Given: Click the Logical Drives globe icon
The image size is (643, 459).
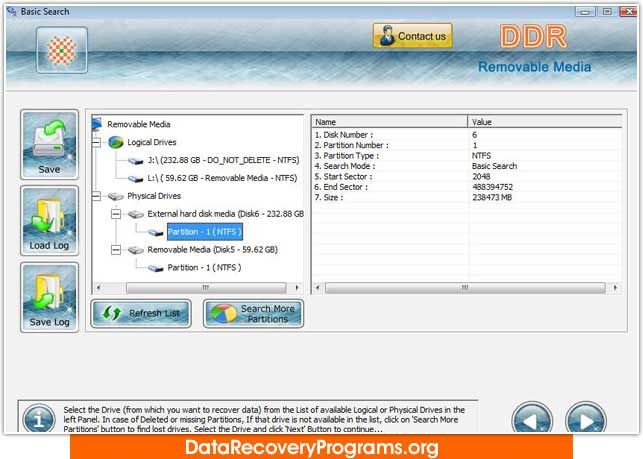Looking at the screenshot, I should [116, 142].
